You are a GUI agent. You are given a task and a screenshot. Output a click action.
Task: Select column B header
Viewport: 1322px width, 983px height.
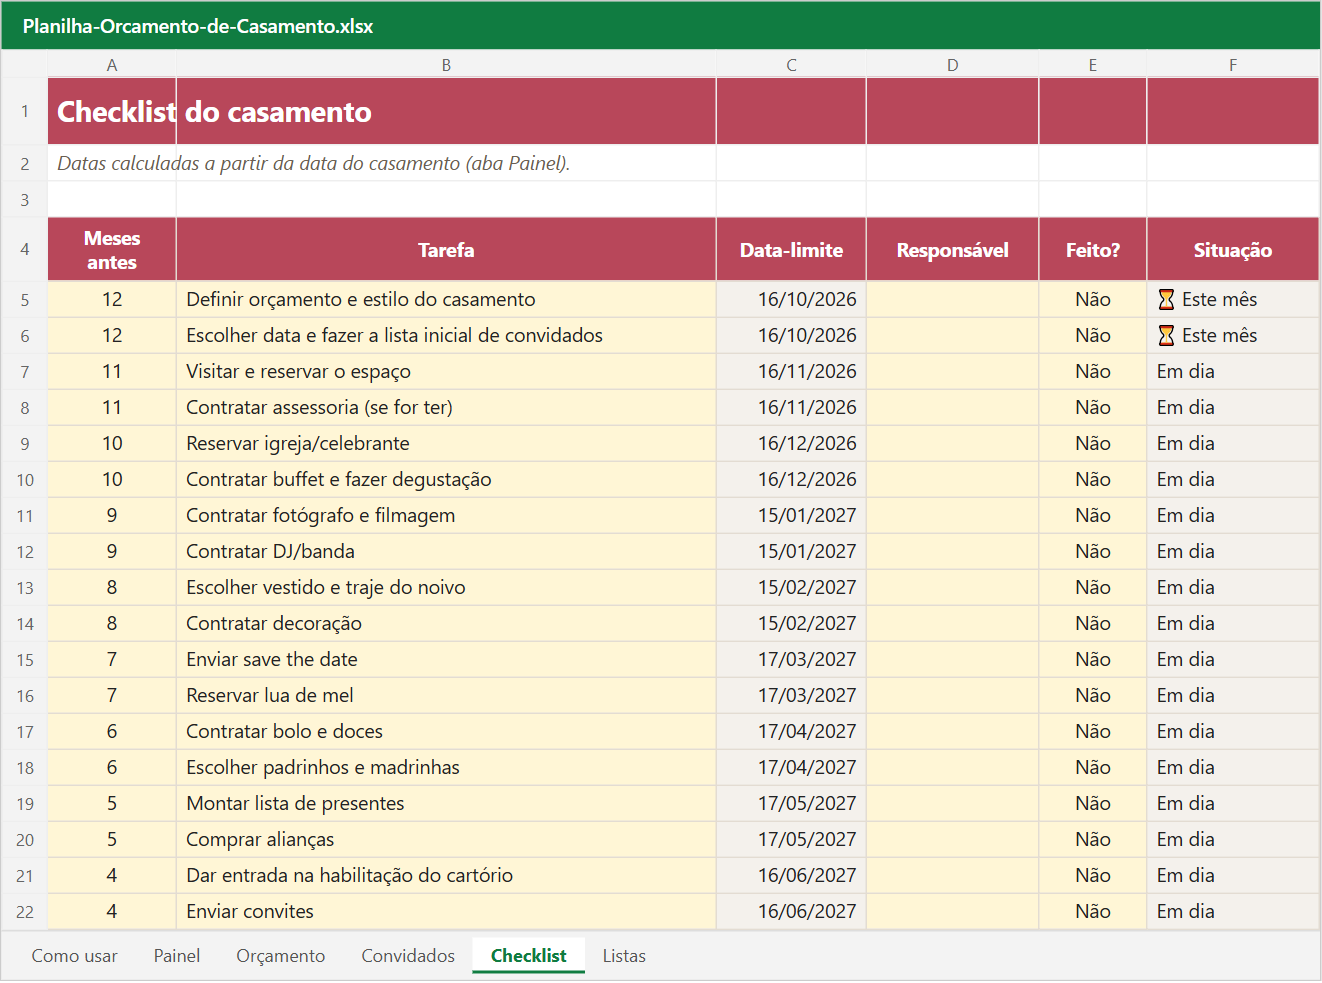pos(446,65)
